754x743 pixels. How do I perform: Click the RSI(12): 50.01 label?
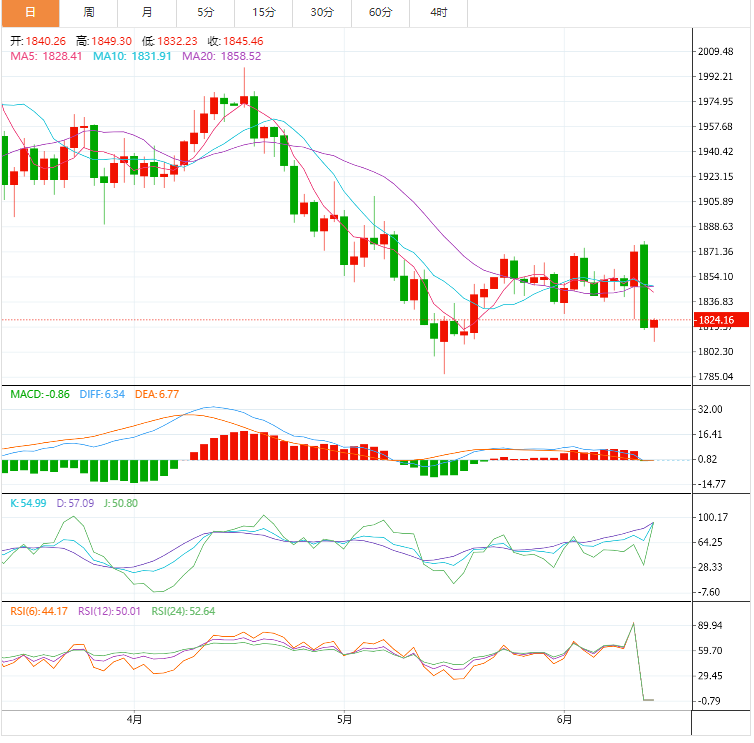click(110, 612)
